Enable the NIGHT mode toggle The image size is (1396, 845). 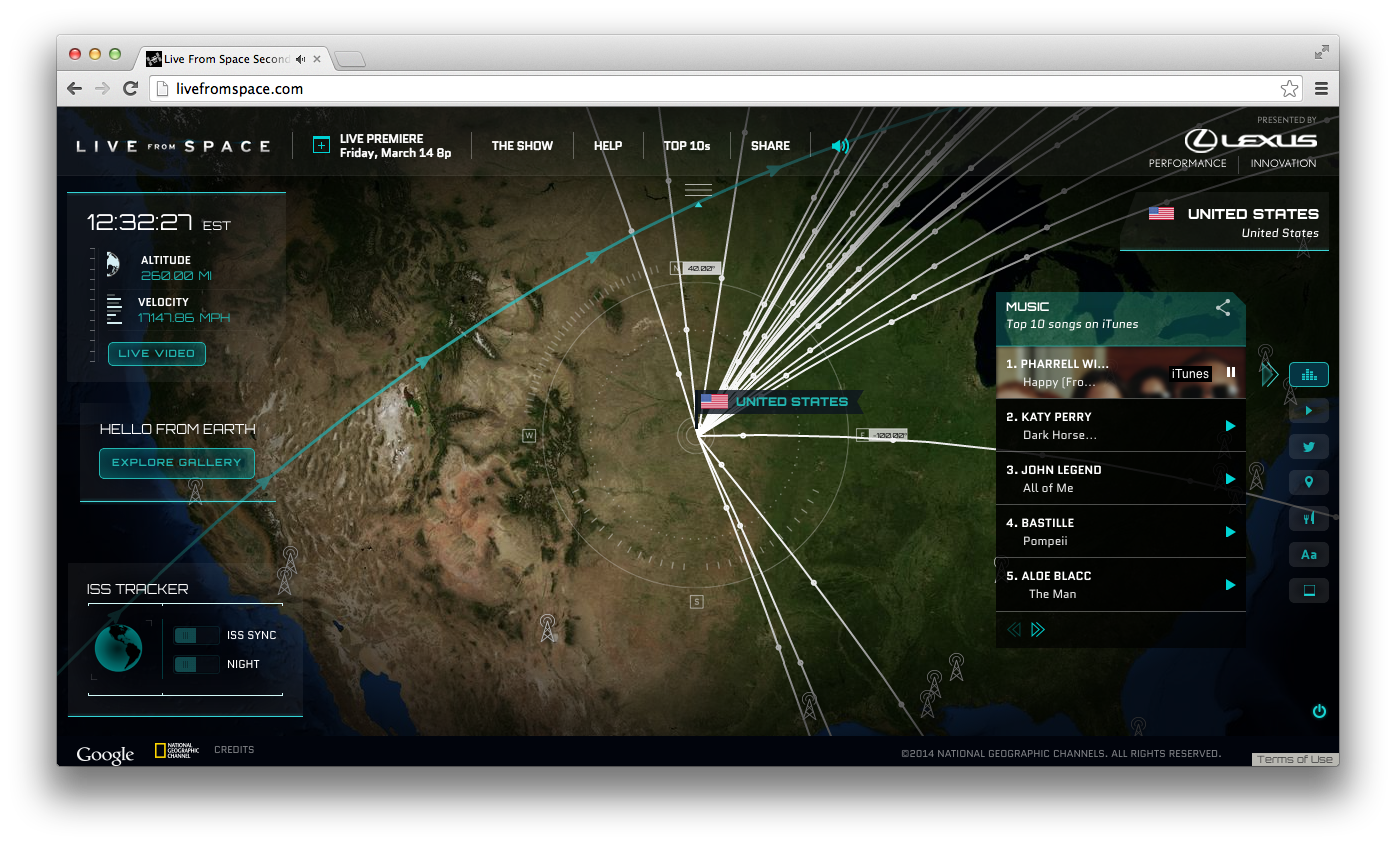pyautogui.click(x=196, y=664)
